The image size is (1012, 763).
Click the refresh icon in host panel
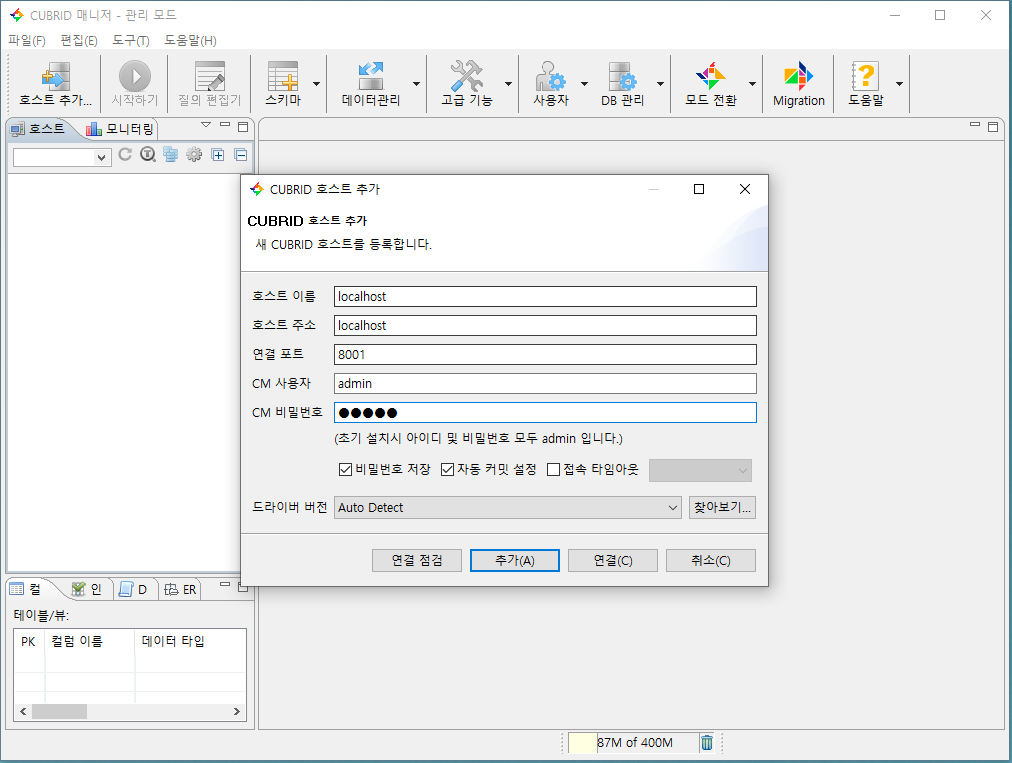(125, 154)
